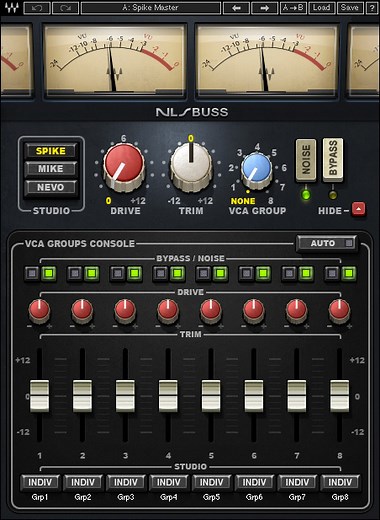Click the group 2 trim fader handle

click(82, 396)
